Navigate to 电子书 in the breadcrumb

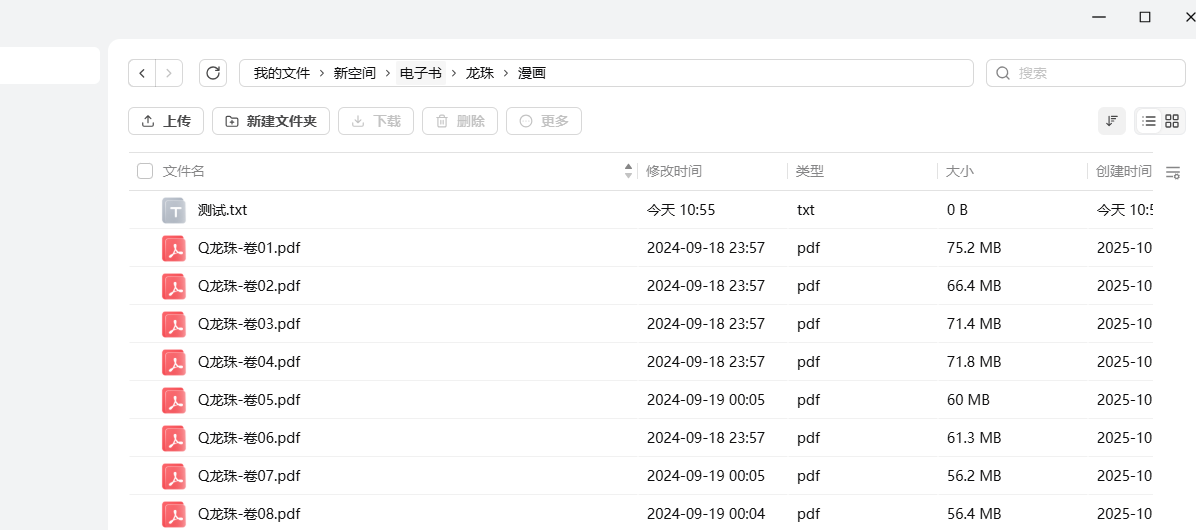[420, 73]
